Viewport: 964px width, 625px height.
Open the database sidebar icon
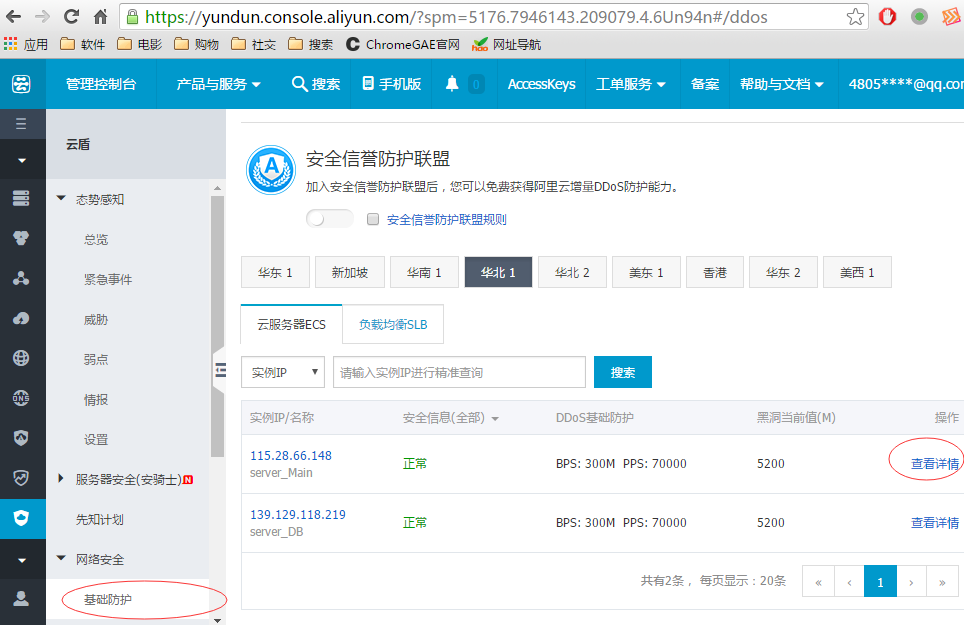click(x=21, y=238)
